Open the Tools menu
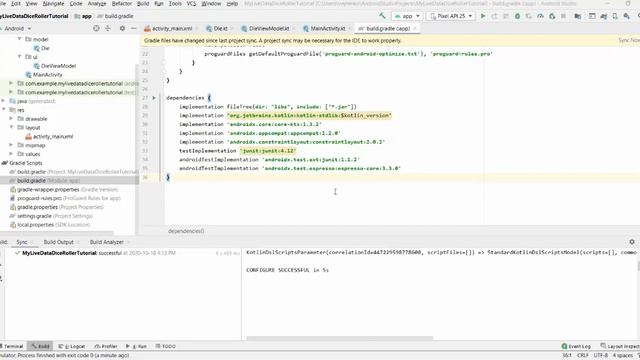The image size is (640, 360). coord(175,4)
